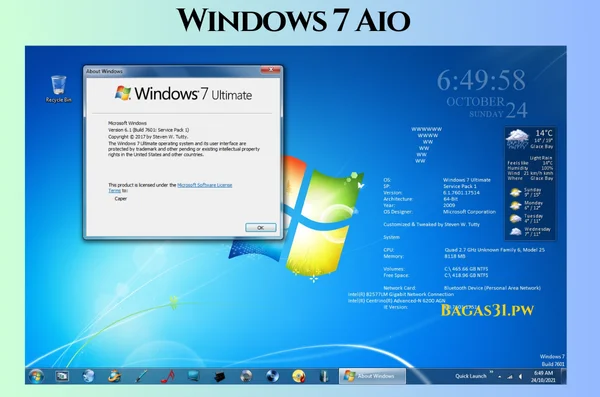
Task: Click OK in the About Windows dialog
Action: (x=261, y=227)
